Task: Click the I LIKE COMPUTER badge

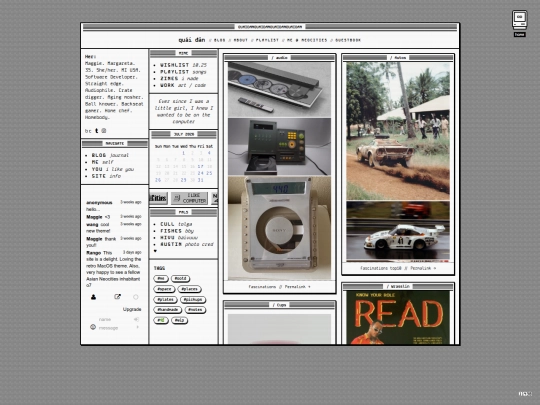Action: click(x=189, y=198)
